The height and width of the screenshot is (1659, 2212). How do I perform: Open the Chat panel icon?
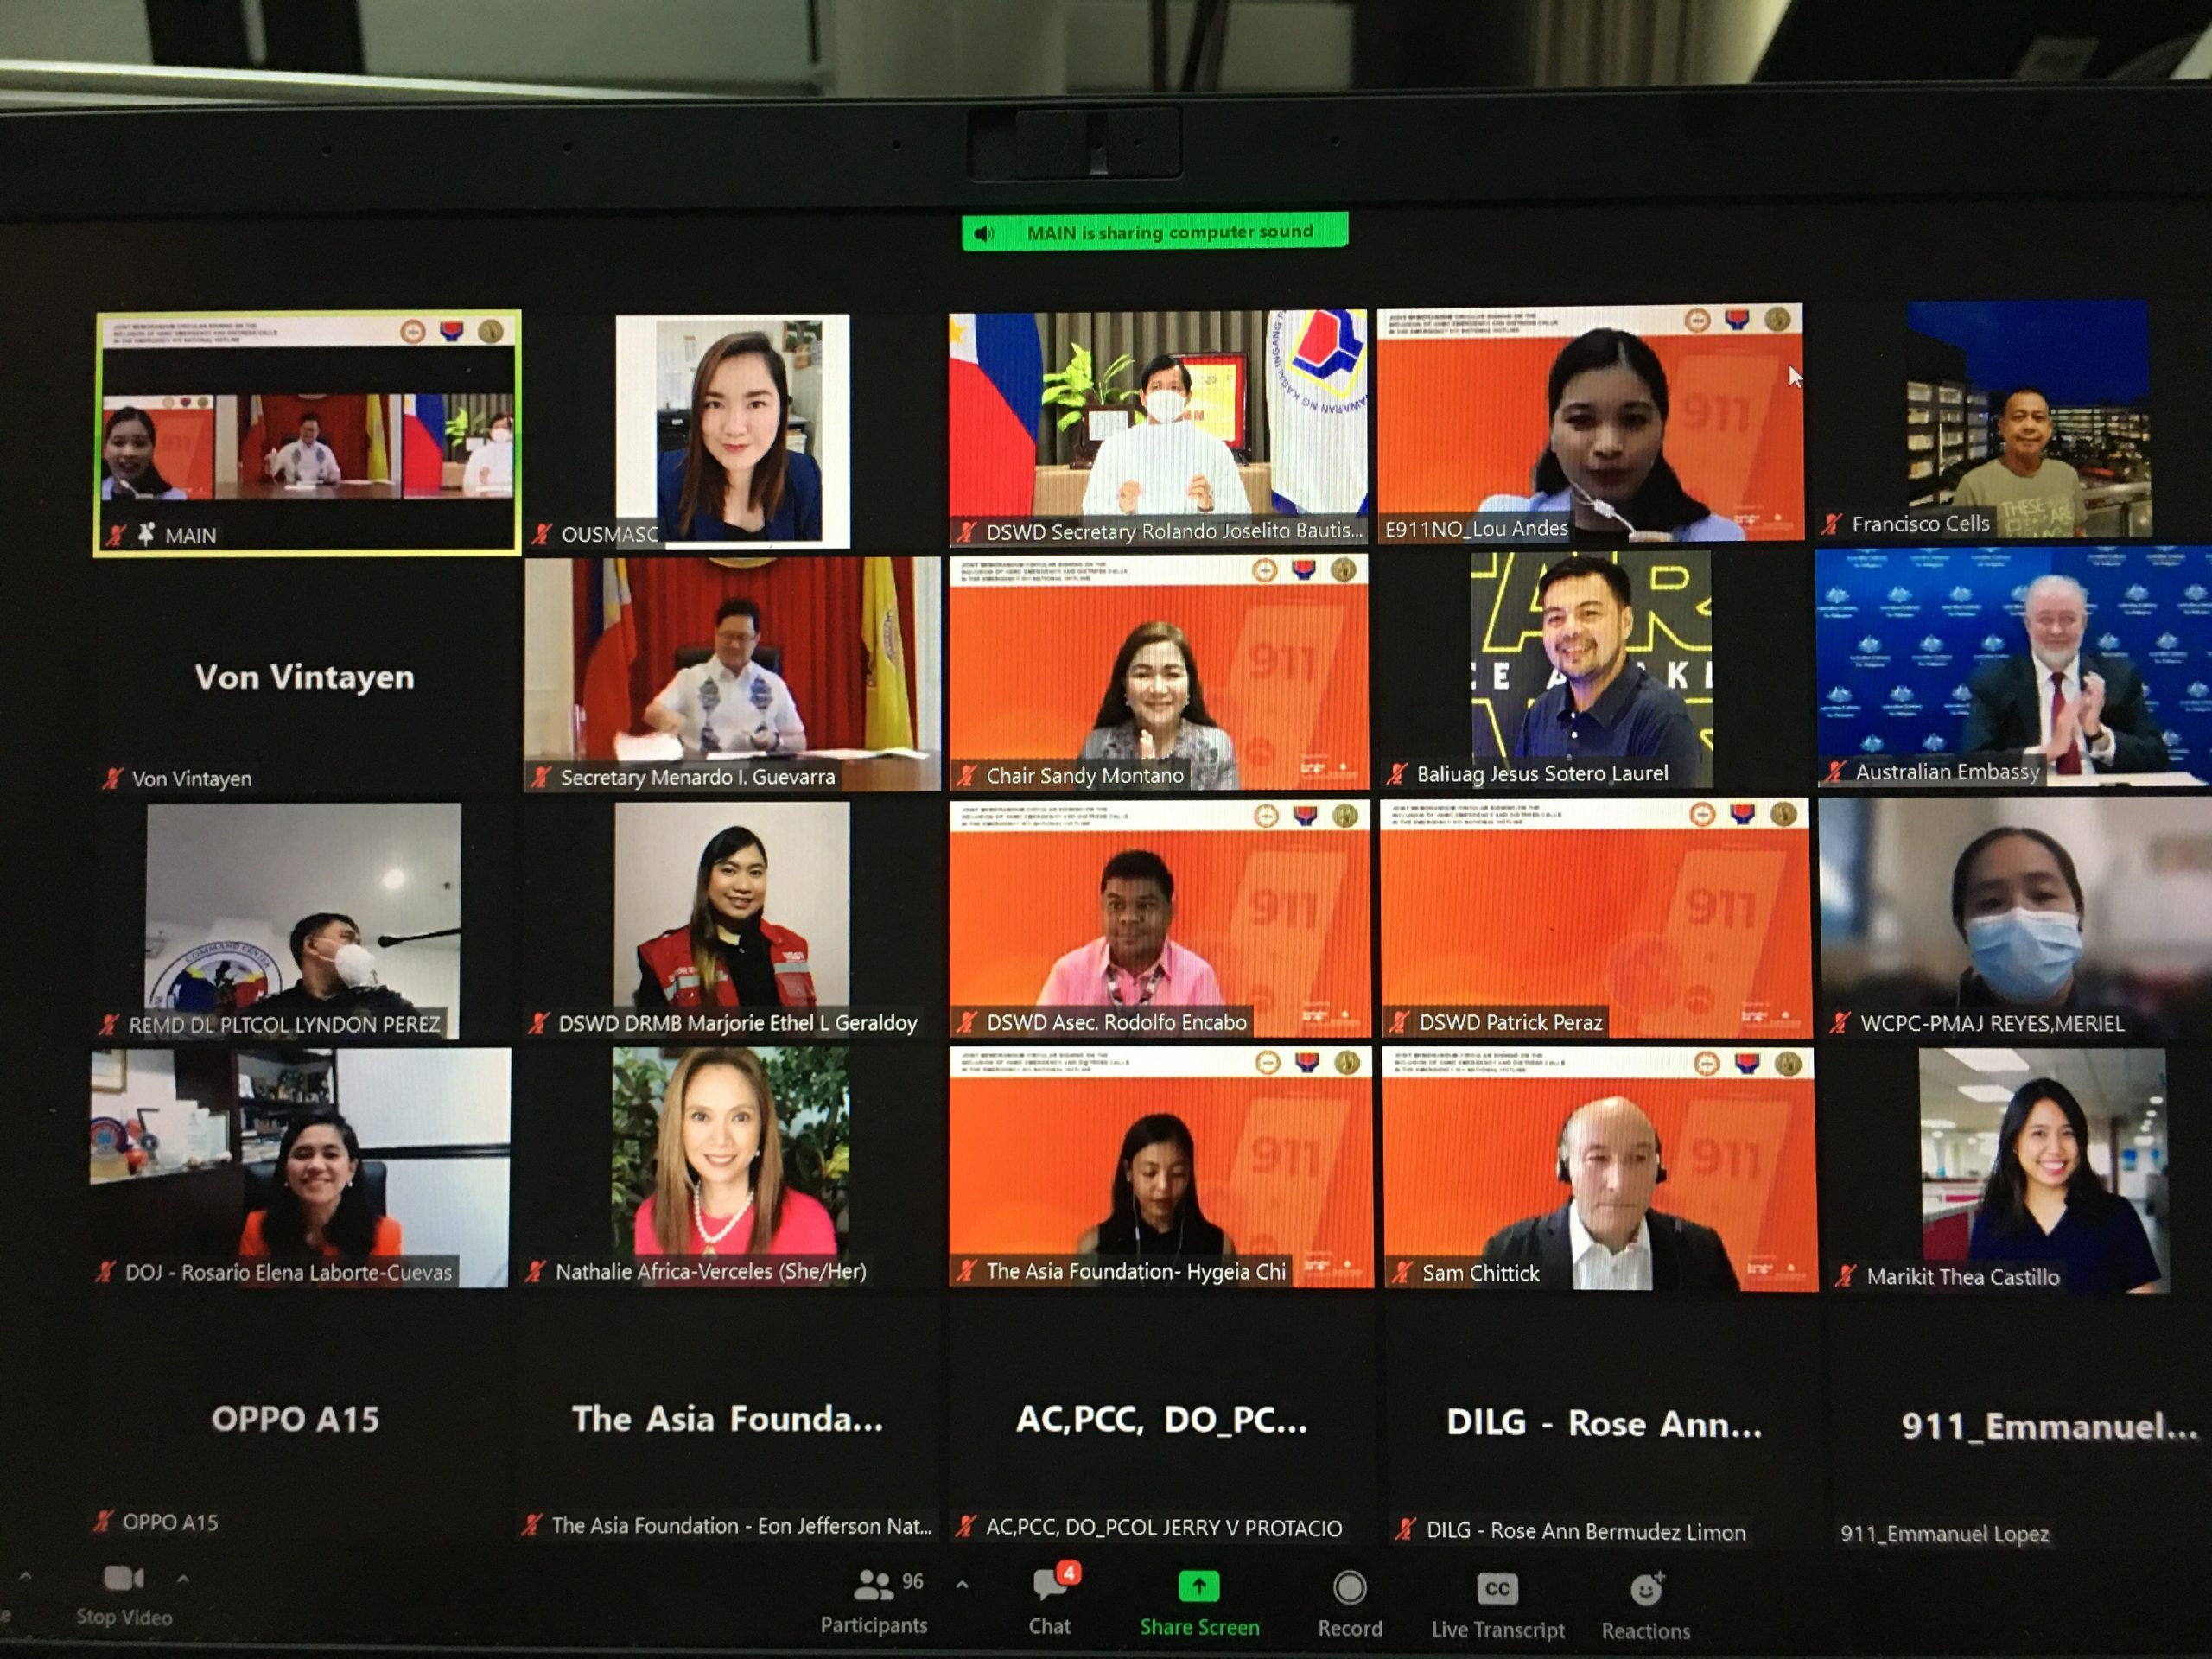tap(1051, 1585)
